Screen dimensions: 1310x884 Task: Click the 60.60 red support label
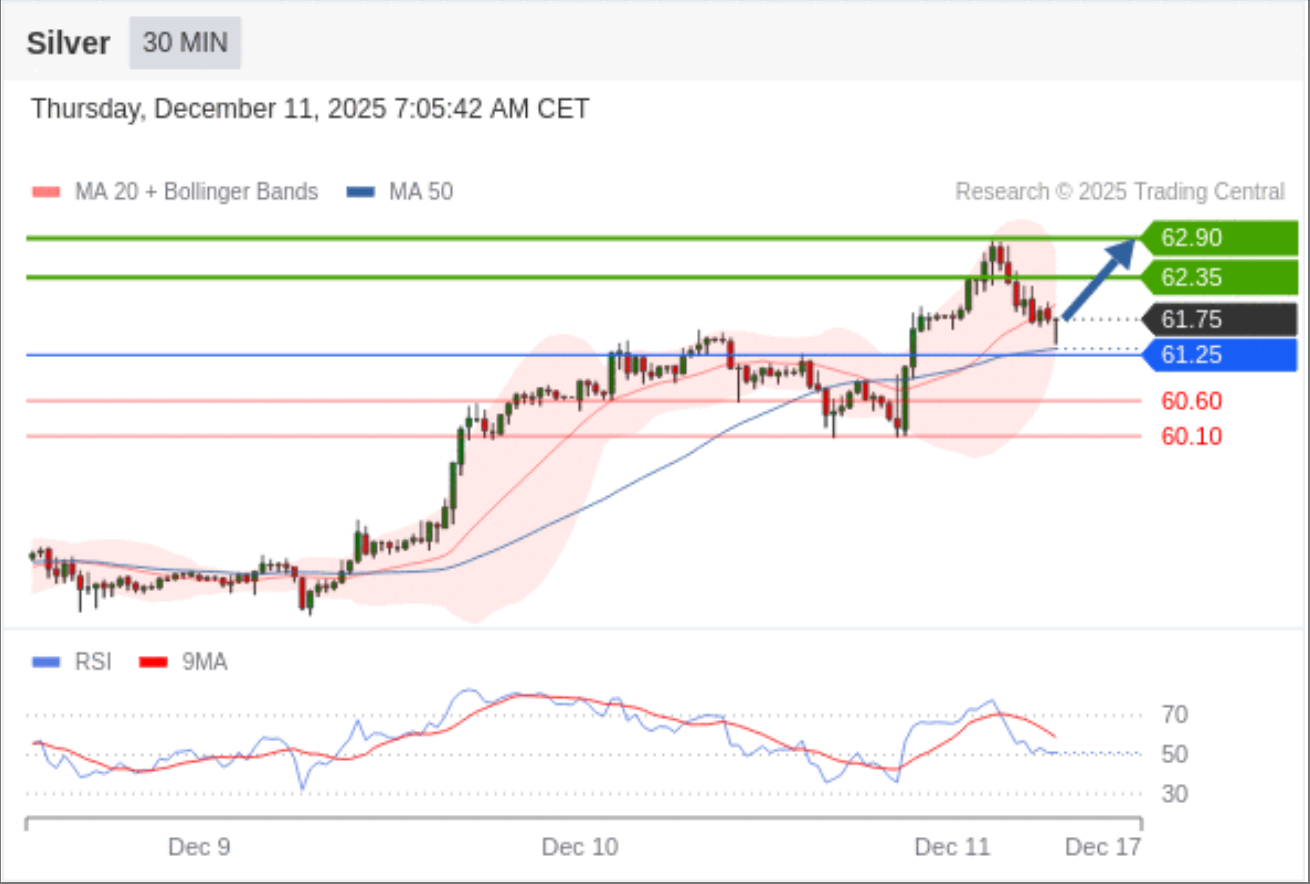[x=1191, y=401]
